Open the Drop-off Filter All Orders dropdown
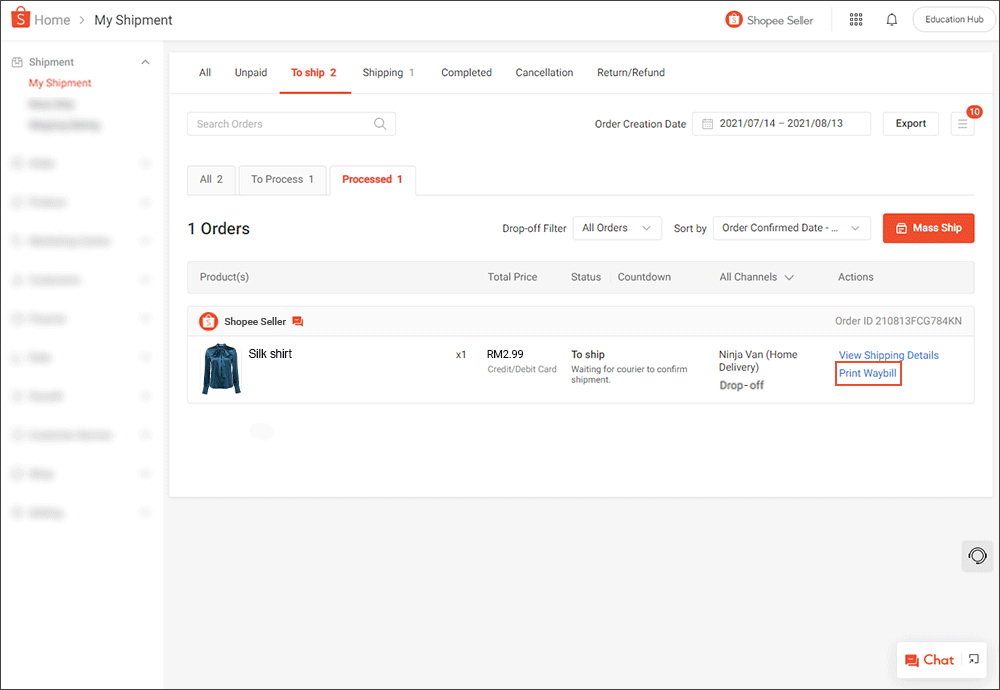1000x690 pixels. click(x=617, y=228)
